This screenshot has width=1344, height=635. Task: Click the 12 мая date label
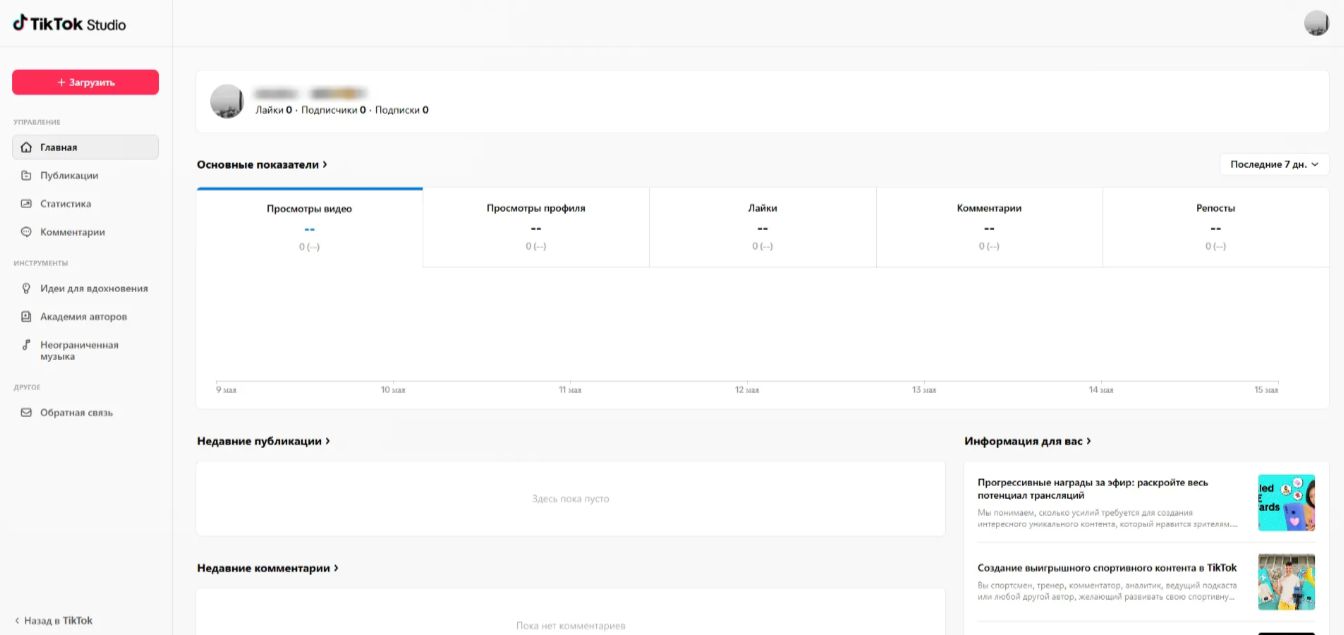[x=747, y=390]
